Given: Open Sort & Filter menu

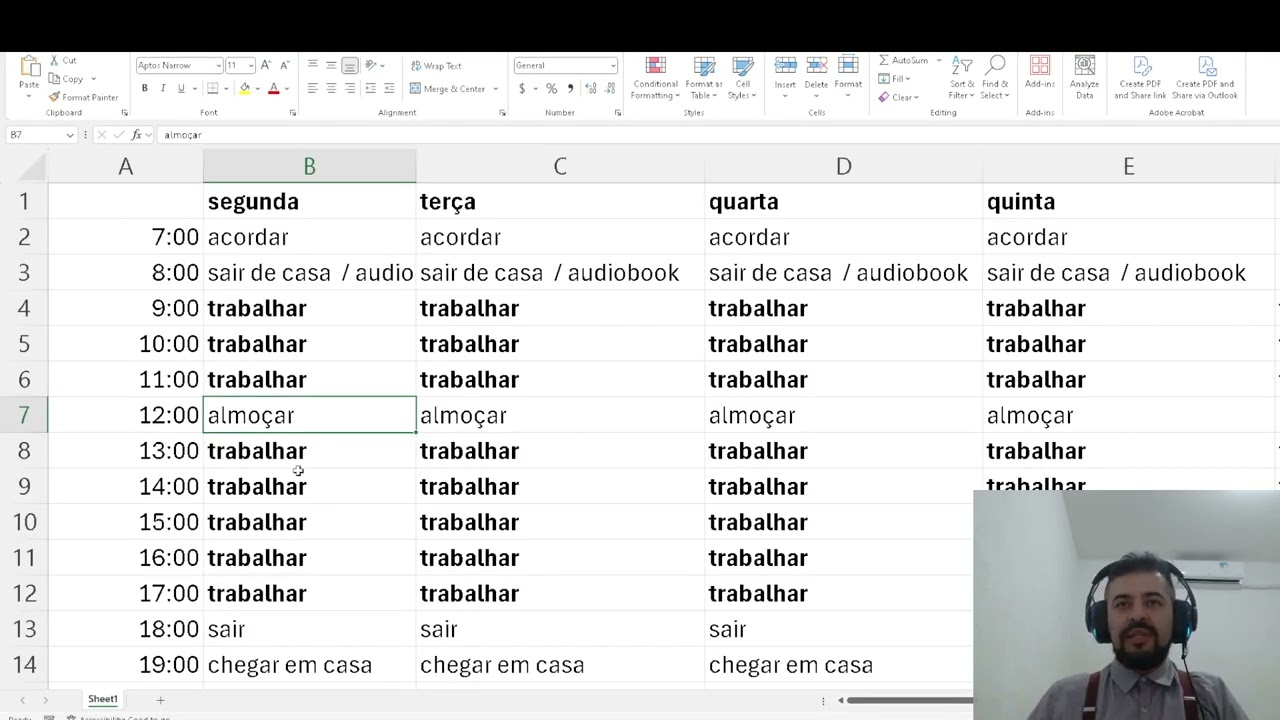Looking at the screenshot, I should (962, 77).
